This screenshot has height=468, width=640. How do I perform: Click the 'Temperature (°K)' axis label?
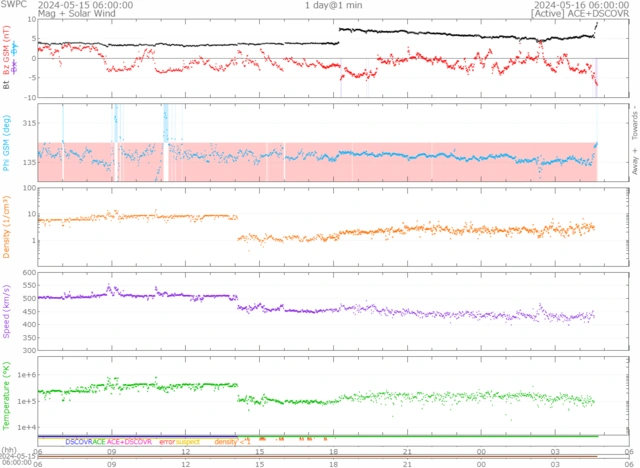click(x=7, y=396)
